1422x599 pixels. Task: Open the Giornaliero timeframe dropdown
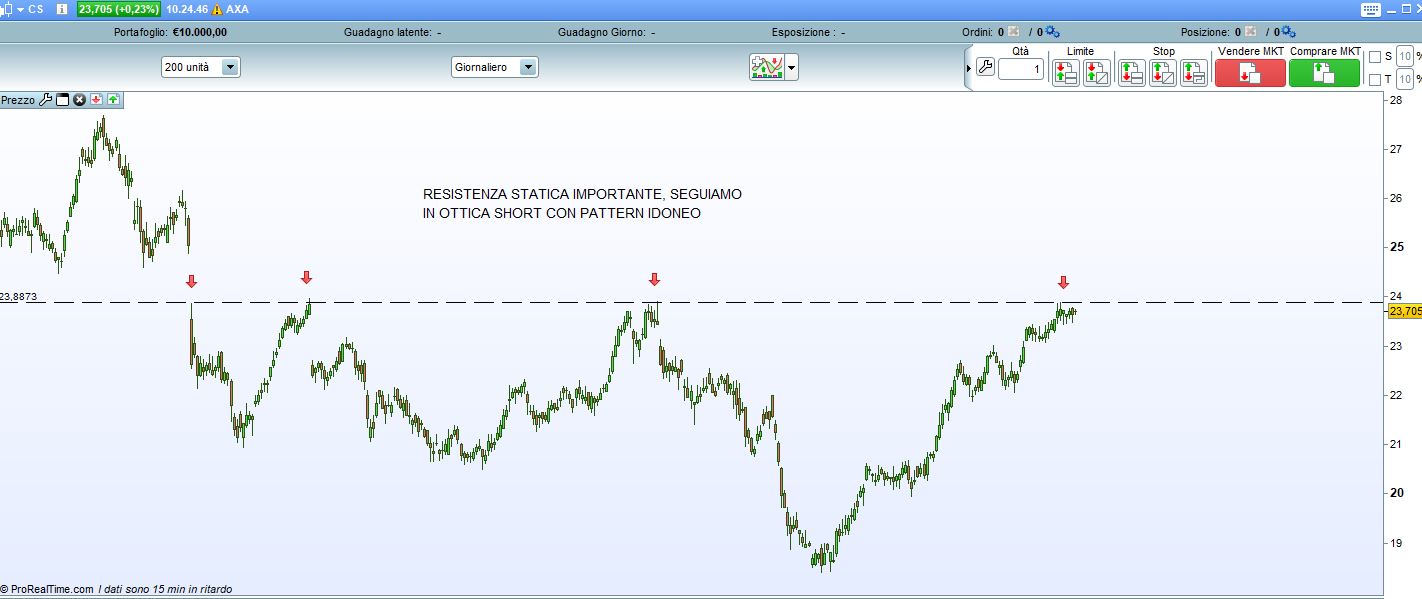tap(528, 67)
